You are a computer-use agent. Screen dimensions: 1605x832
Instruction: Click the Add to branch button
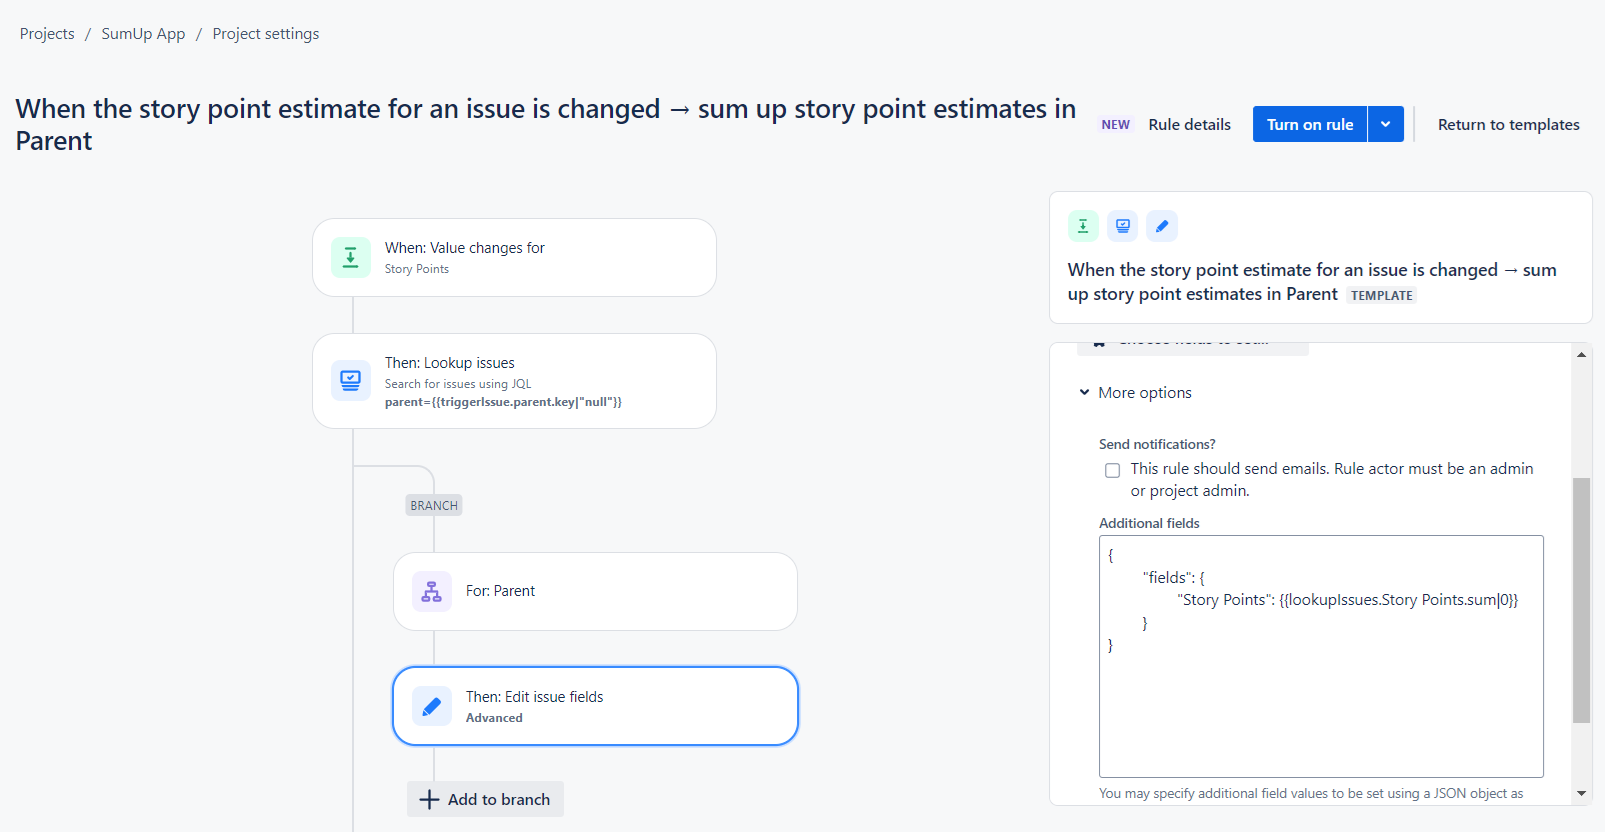(x=485, y=799)
